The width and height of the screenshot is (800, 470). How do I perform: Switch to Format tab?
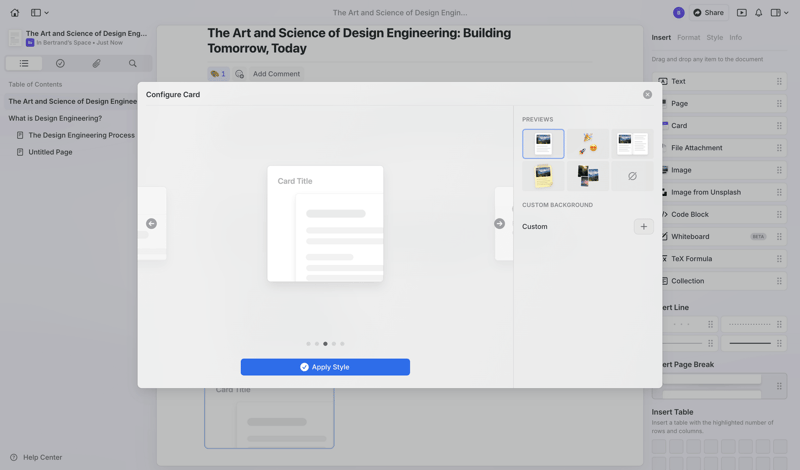click(x=688, y=38)
